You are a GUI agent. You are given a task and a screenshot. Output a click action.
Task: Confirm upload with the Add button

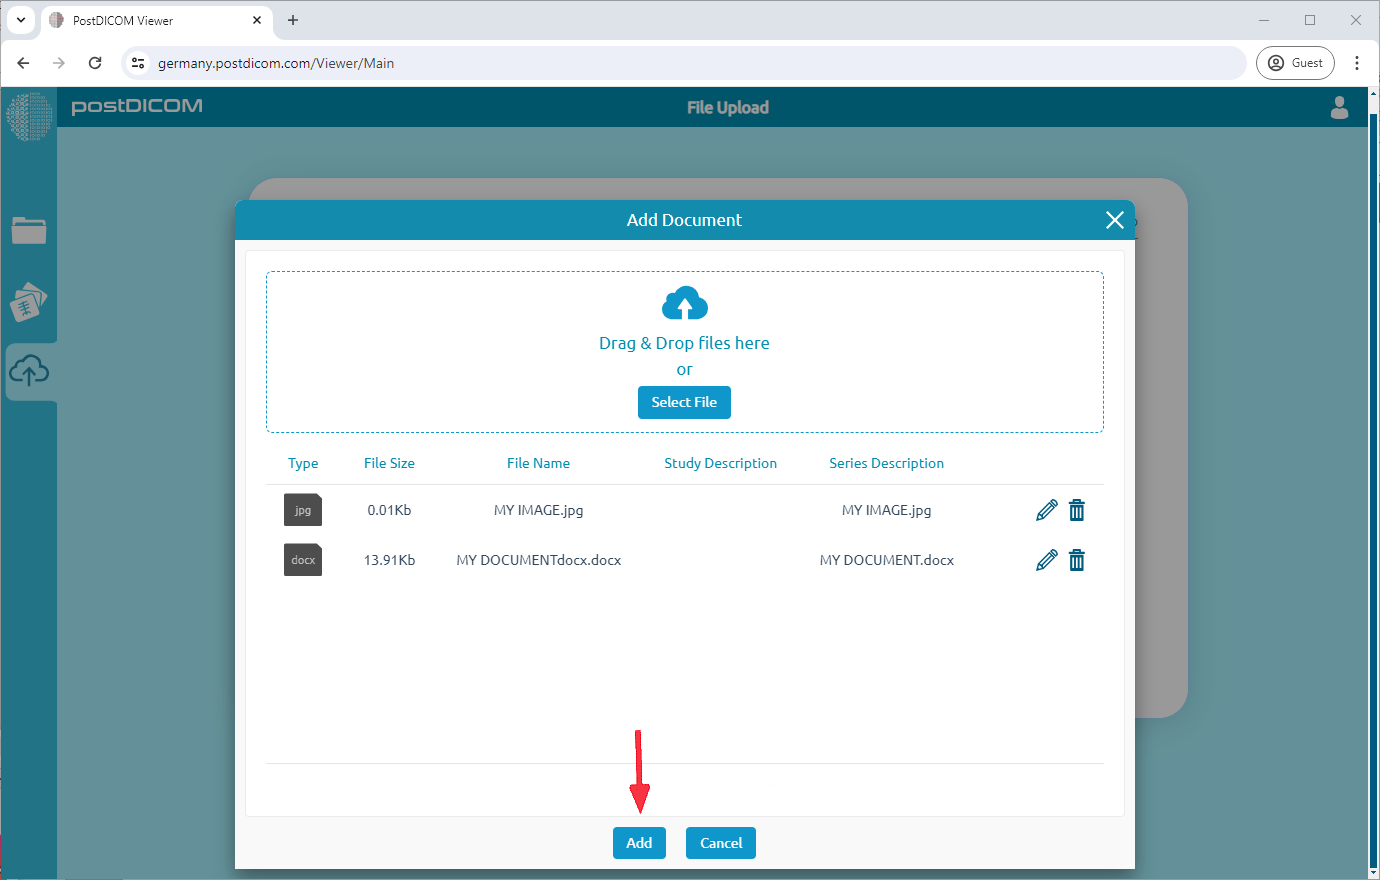(639, 843)
